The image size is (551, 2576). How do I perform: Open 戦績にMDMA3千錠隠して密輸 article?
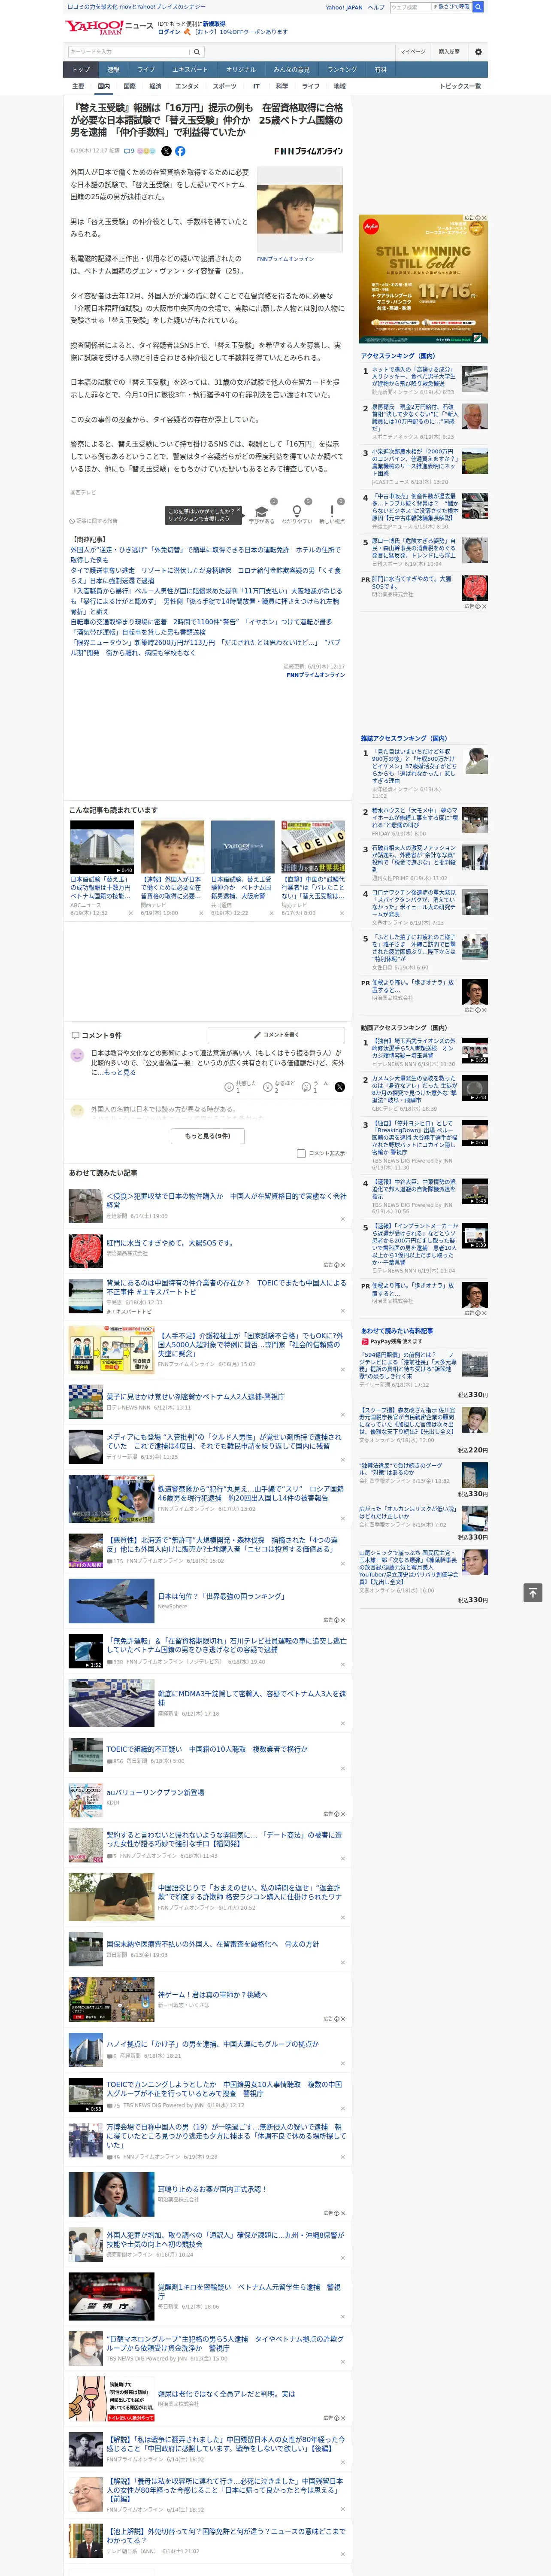pyautogui.click(x=252, y=1698)
